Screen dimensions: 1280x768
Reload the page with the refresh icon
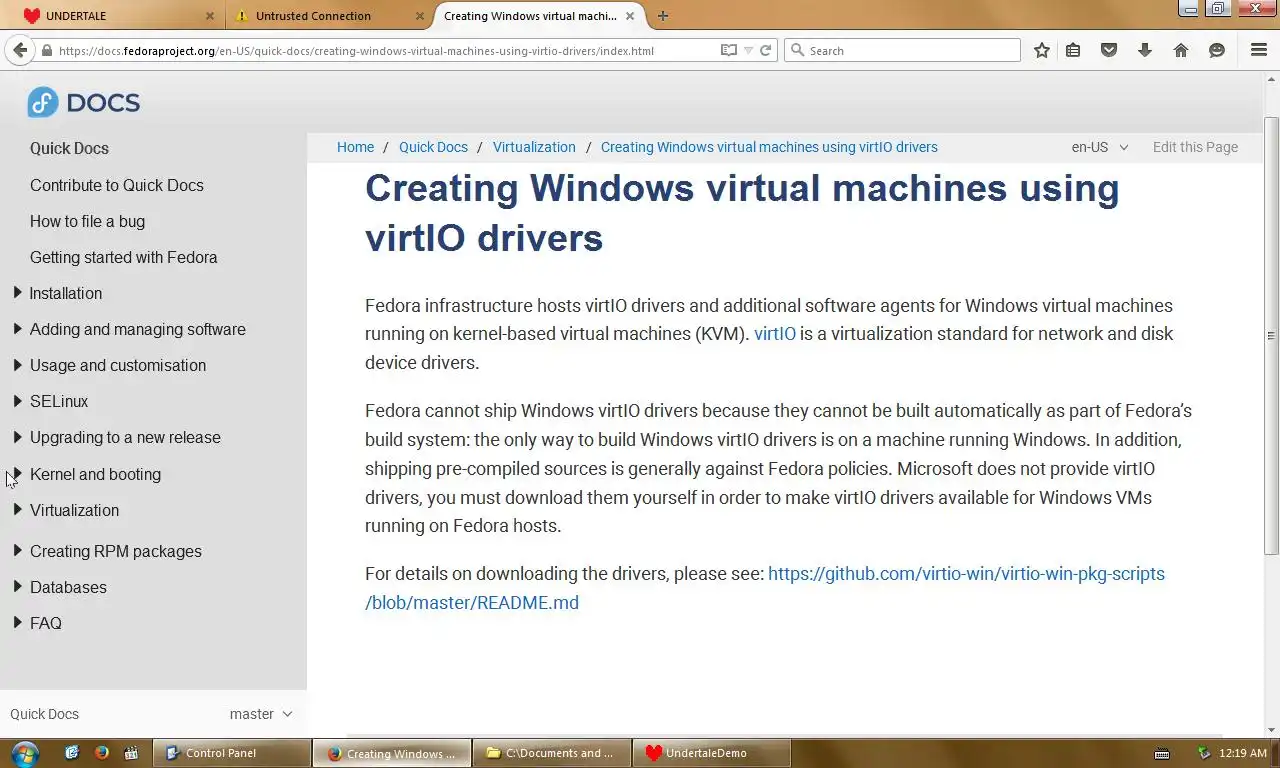tap(766, 50)
